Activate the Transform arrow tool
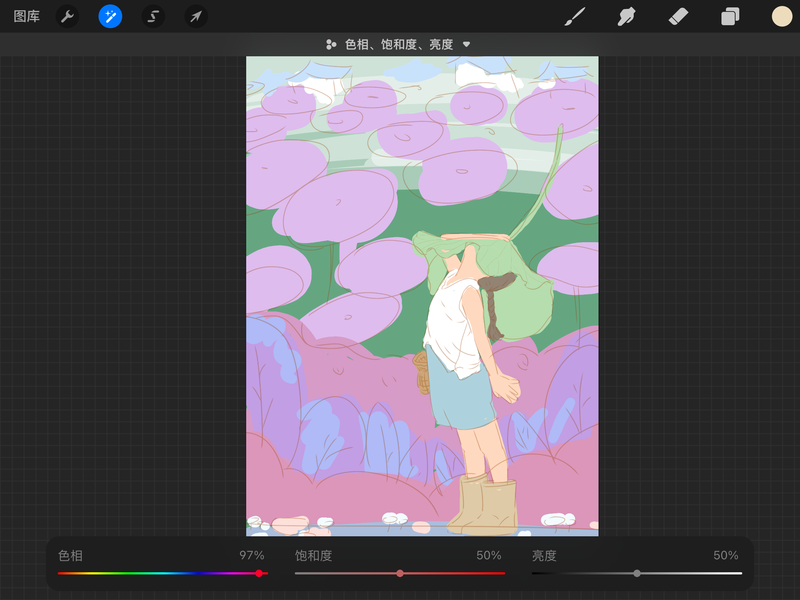This screenshot has height=600, width=800. point(196,16)
